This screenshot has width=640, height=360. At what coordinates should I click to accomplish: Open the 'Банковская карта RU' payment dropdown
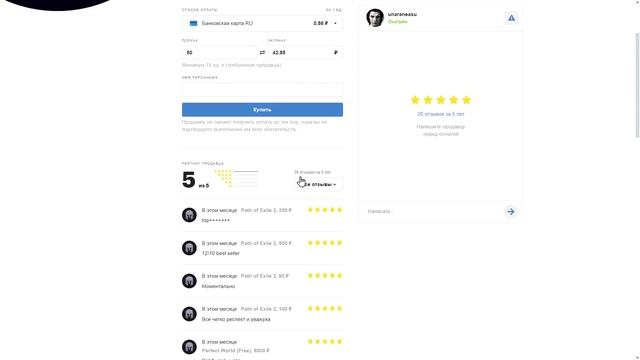click(x=262, y=23)
